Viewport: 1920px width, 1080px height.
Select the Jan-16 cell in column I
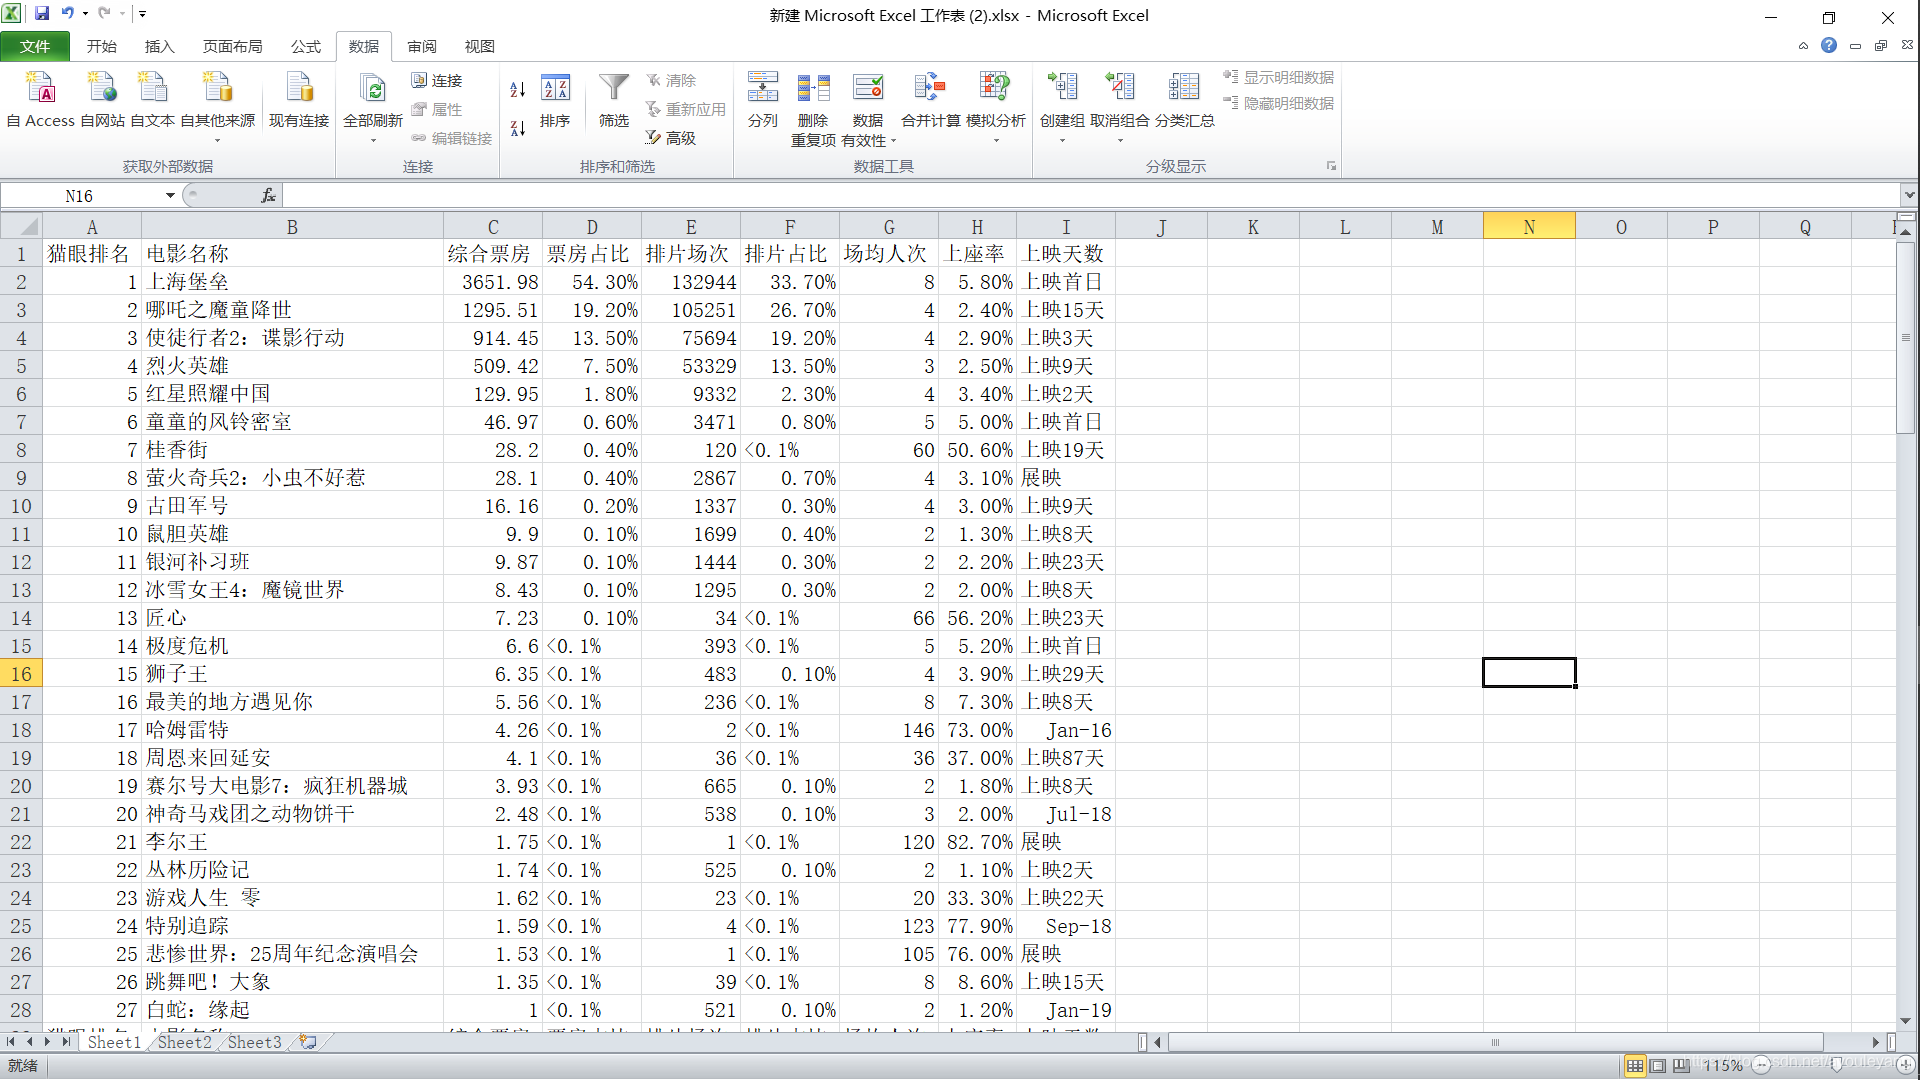pos(1066,730)
